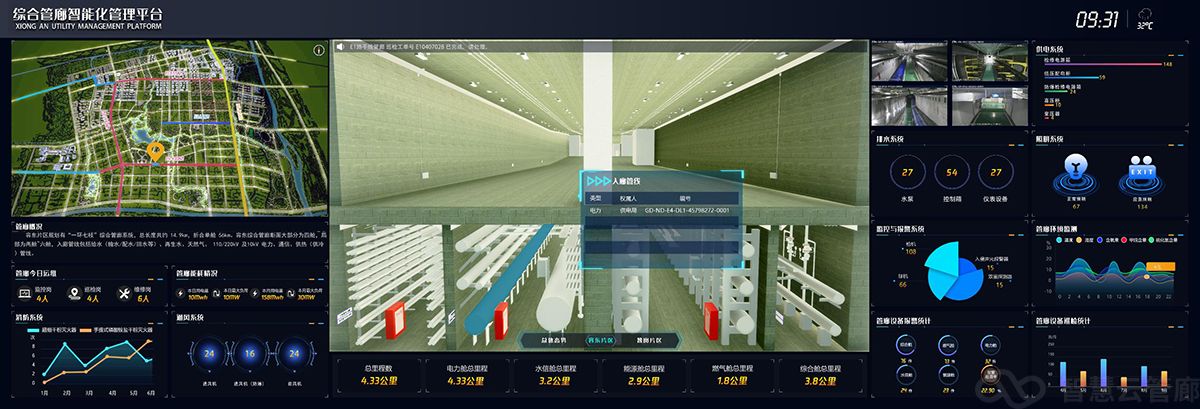
Task: Click the 送风机 fan dial showing 24
Action: click(209, 353)
